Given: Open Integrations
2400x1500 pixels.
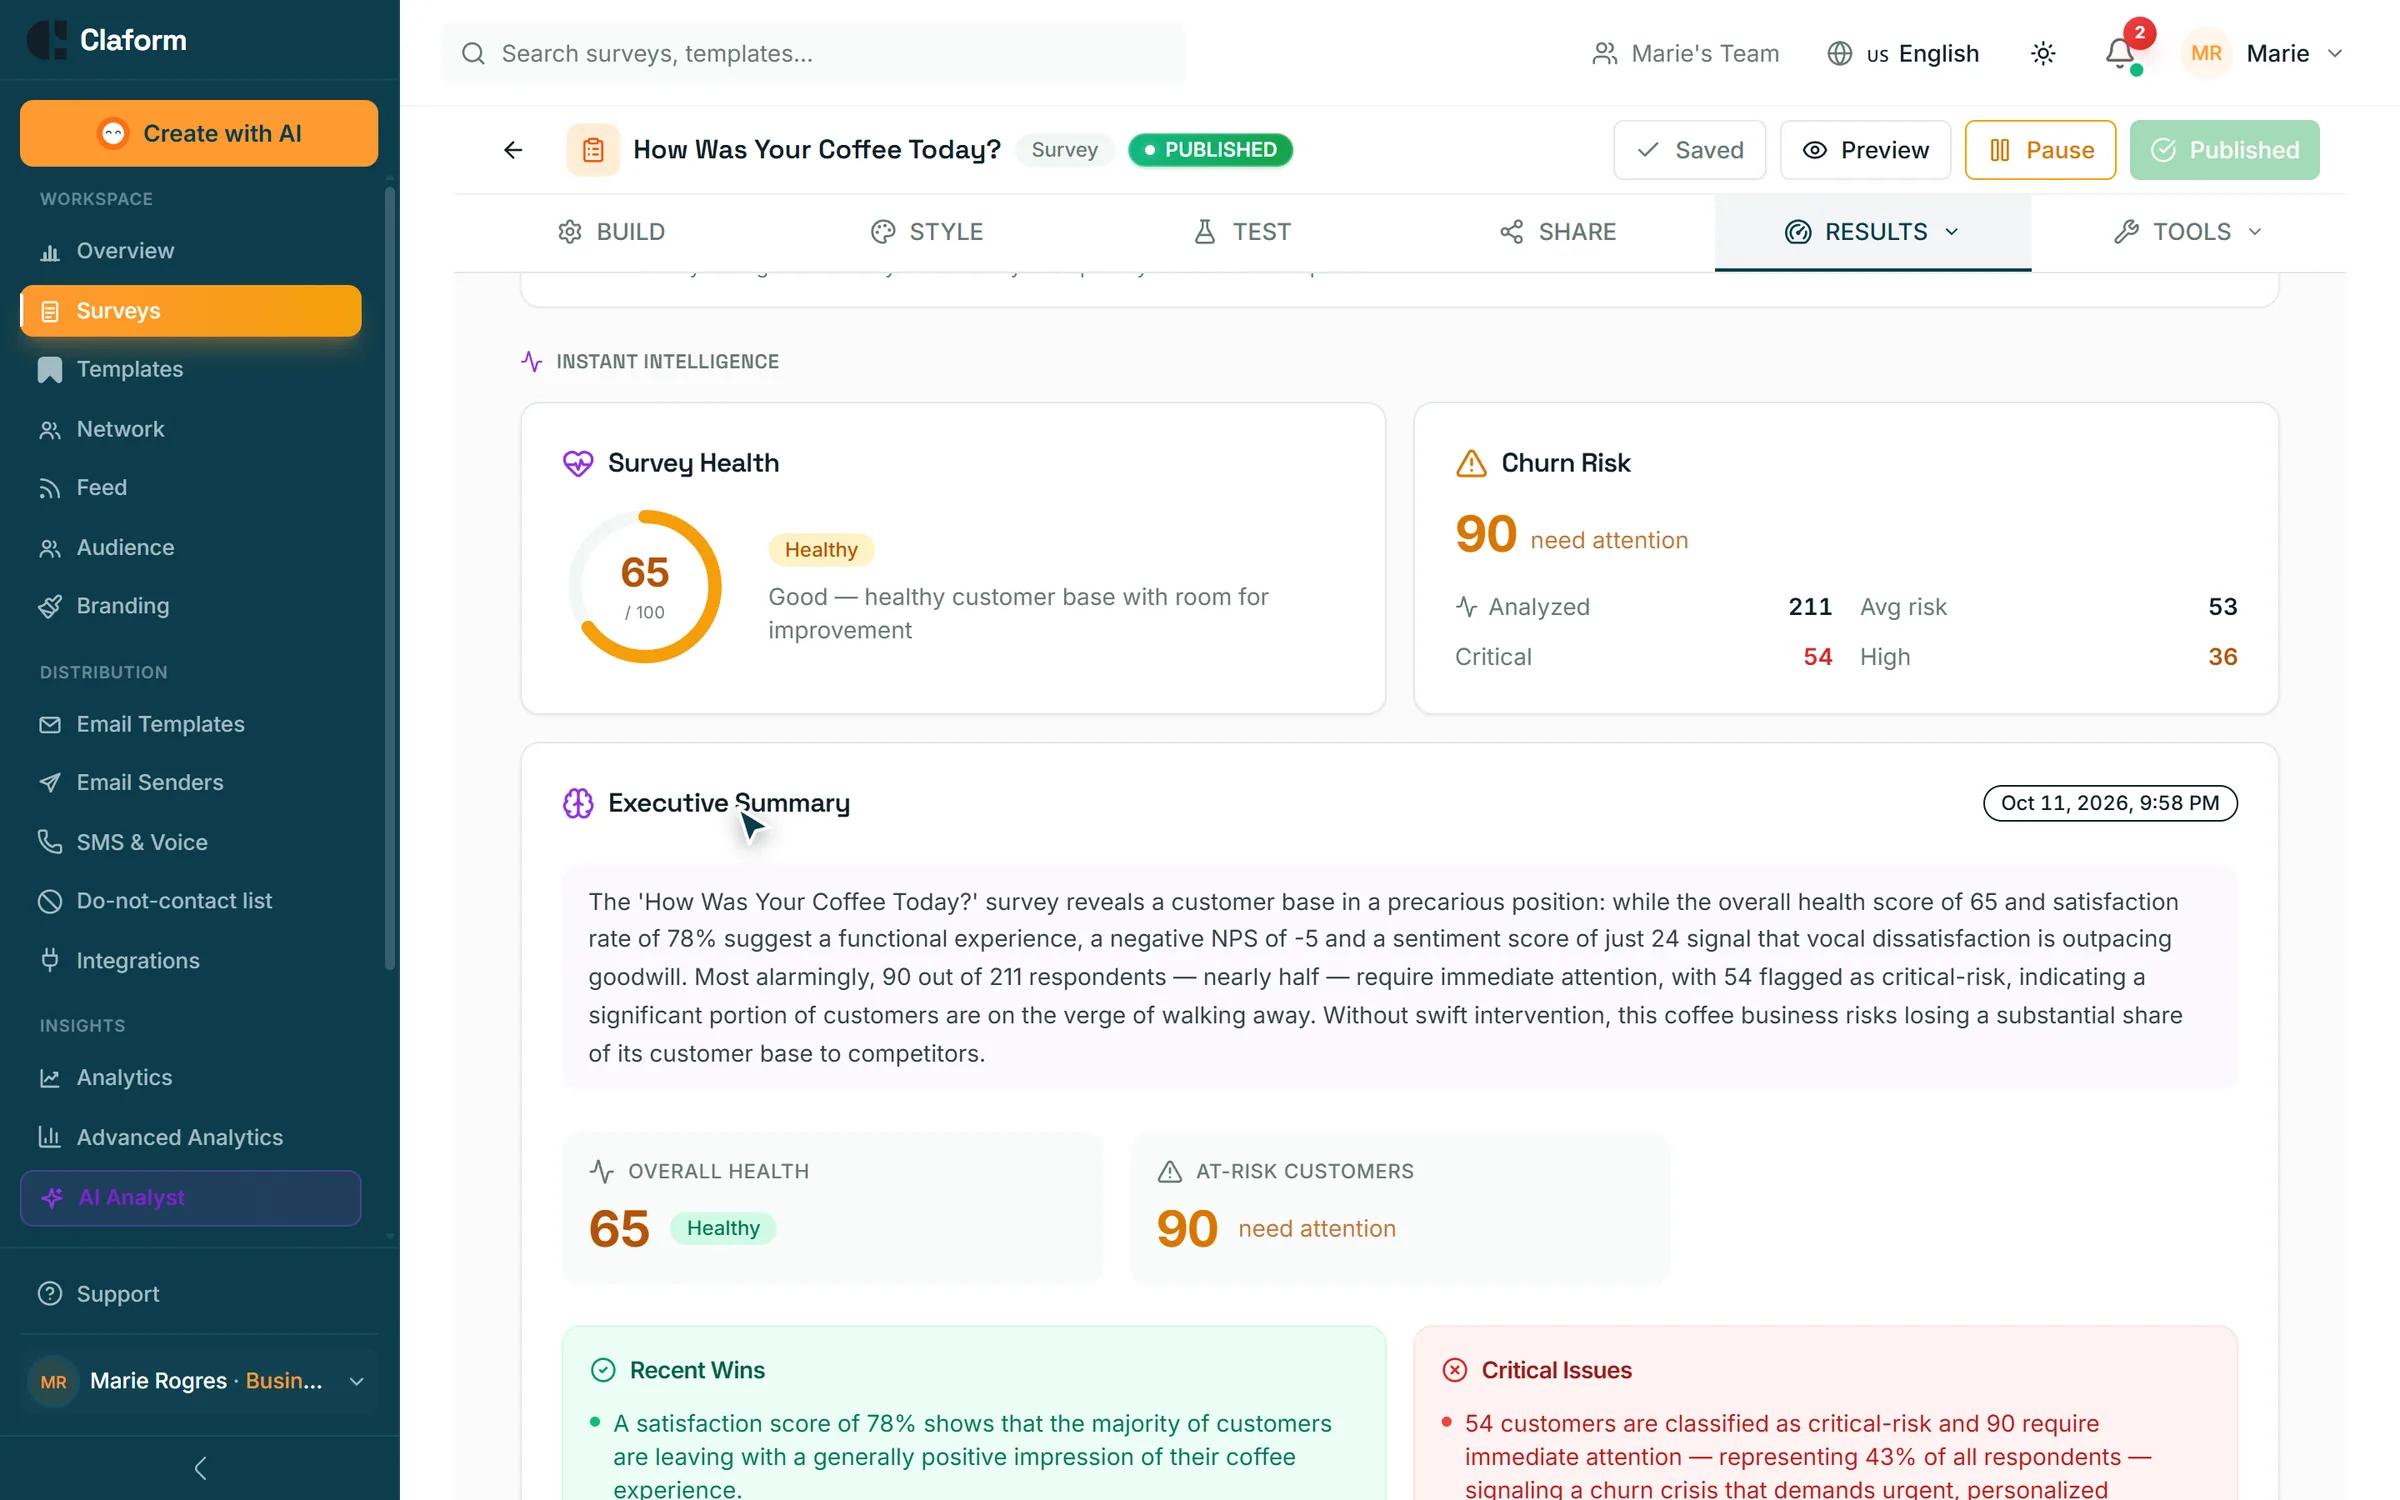Looking at the screenshot, I should point(190,960).
